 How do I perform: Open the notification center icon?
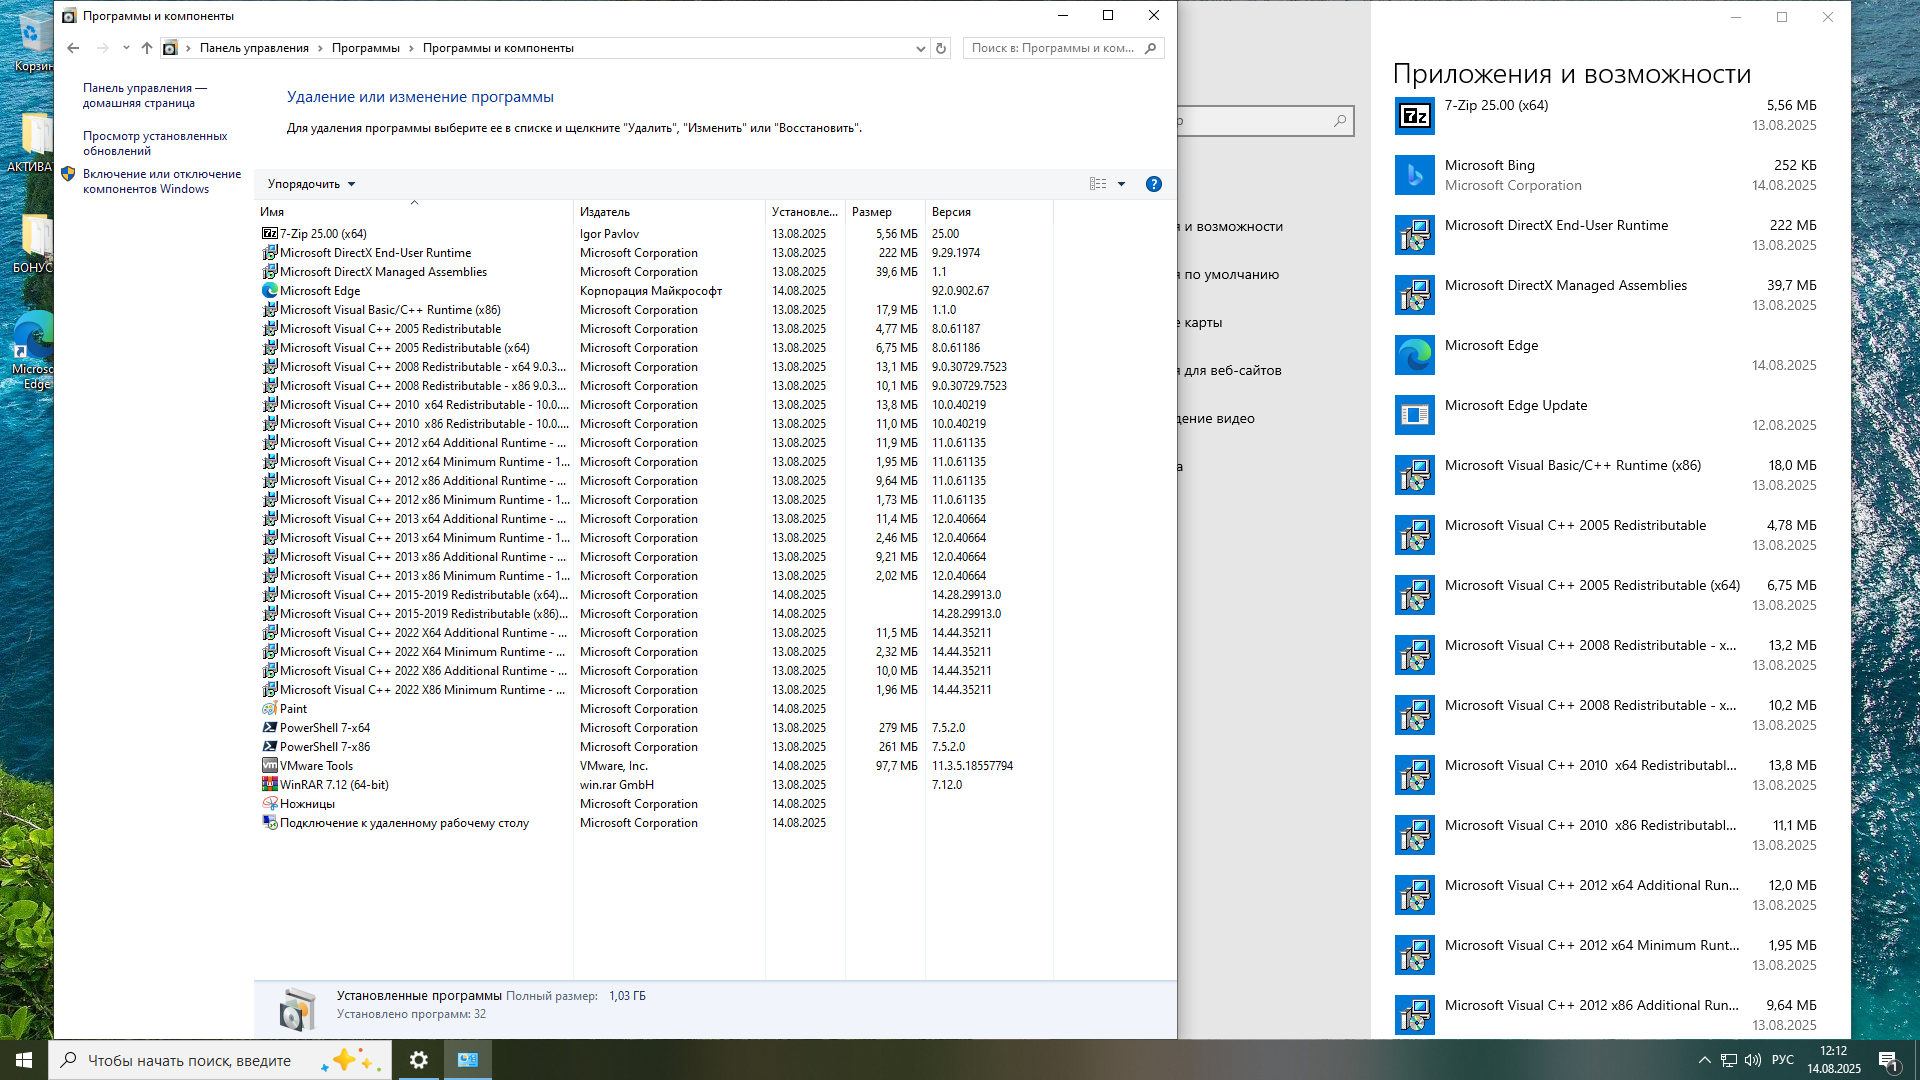pos(1889,1060)
